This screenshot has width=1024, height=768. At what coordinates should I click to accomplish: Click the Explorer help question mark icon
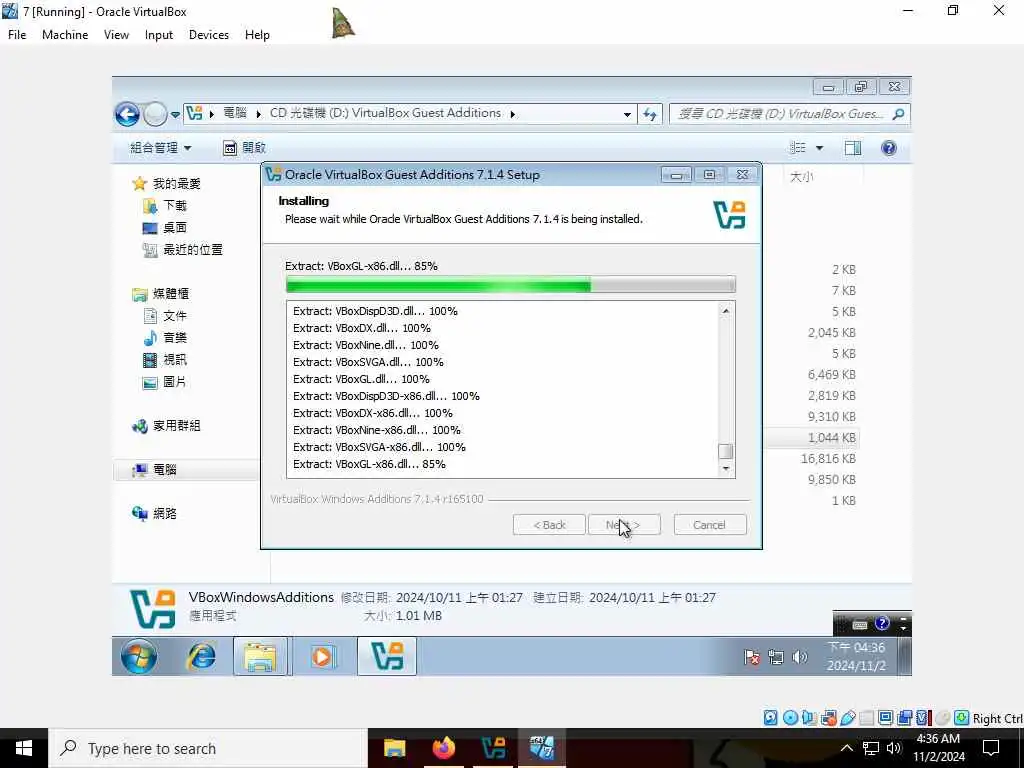tap(889, 148)
